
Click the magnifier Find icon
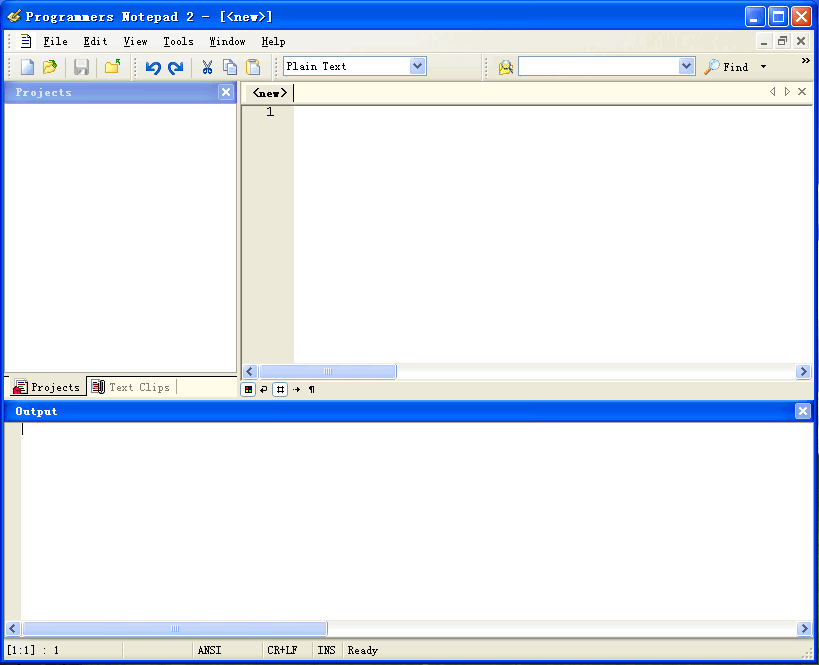click(711, 67)
